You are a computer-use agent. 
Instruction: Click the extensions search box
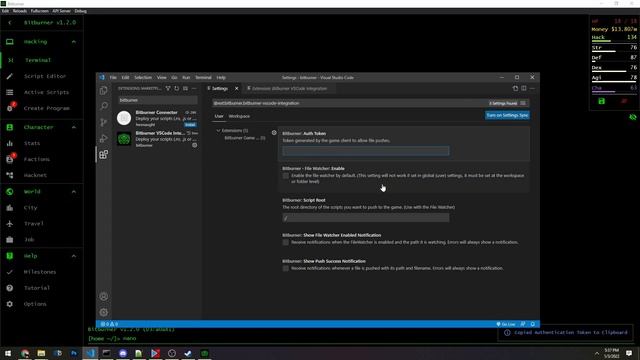[158, 100]
